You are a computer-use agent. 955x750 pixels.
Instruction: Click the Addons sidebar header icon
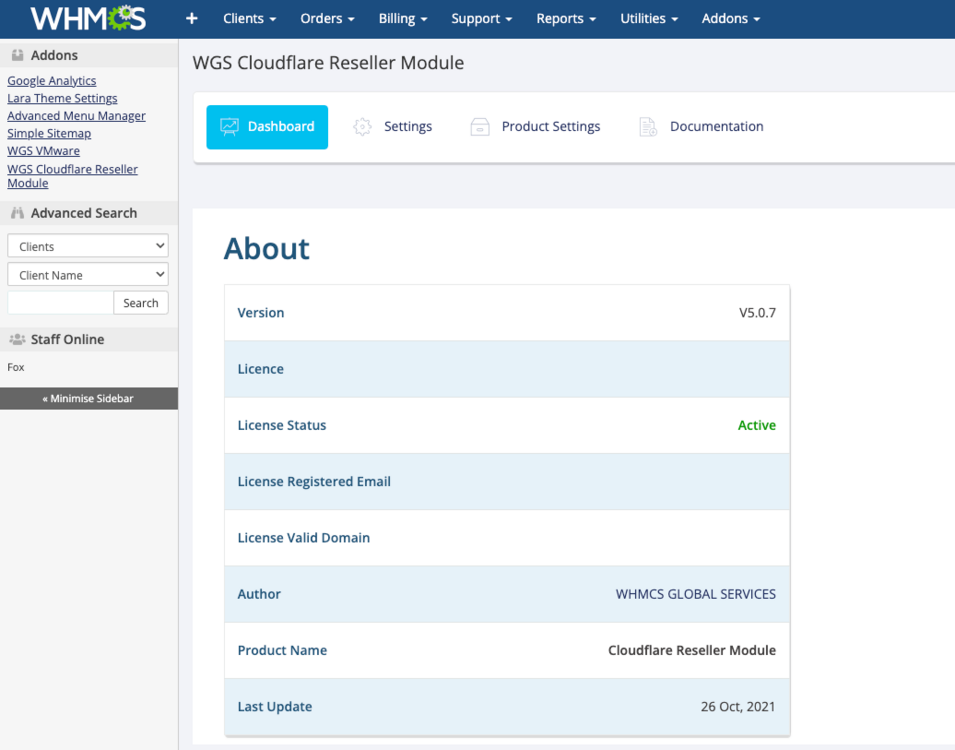coord(17,55)
